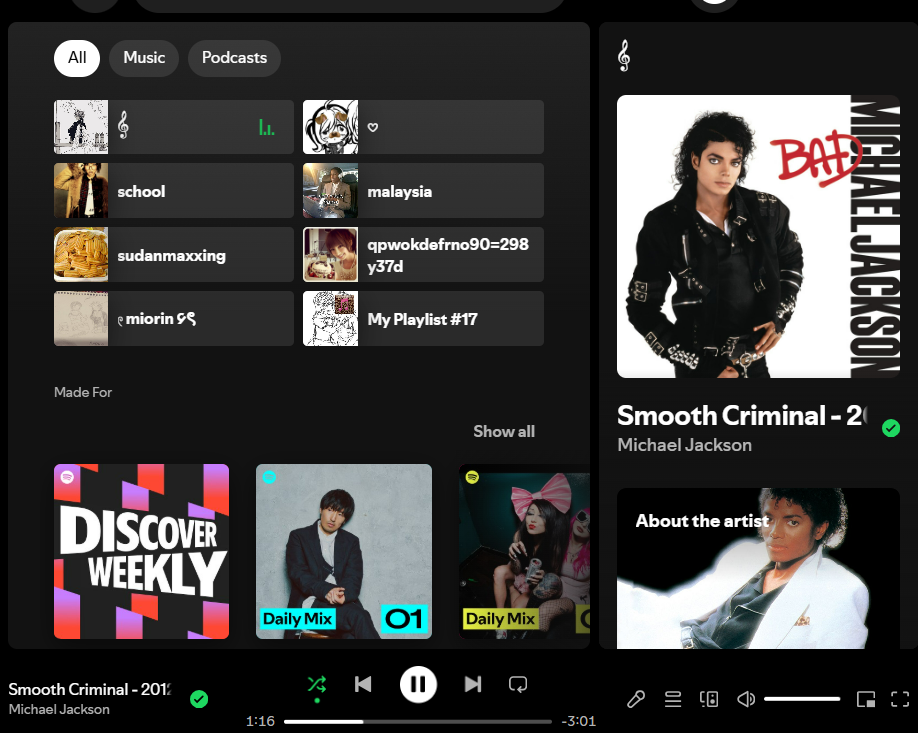Open the lyrics microphone view

[636, 699]
